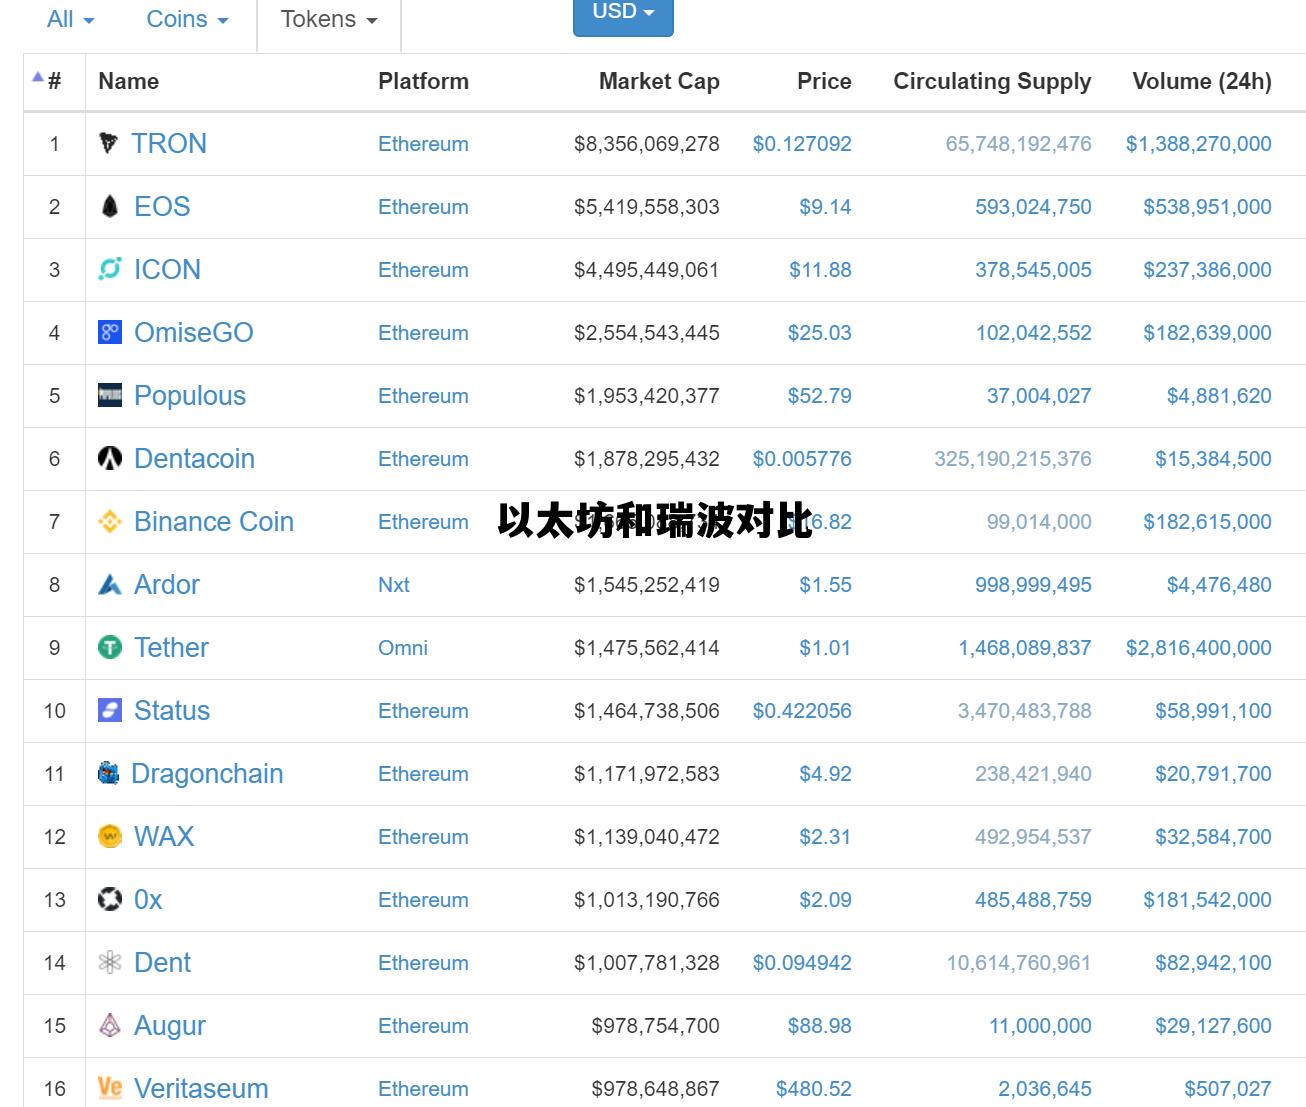The height and width of the screenshot is (1107, 1306).
Task: Click the Ethereum platform link in TRON row
Action: 423,143
